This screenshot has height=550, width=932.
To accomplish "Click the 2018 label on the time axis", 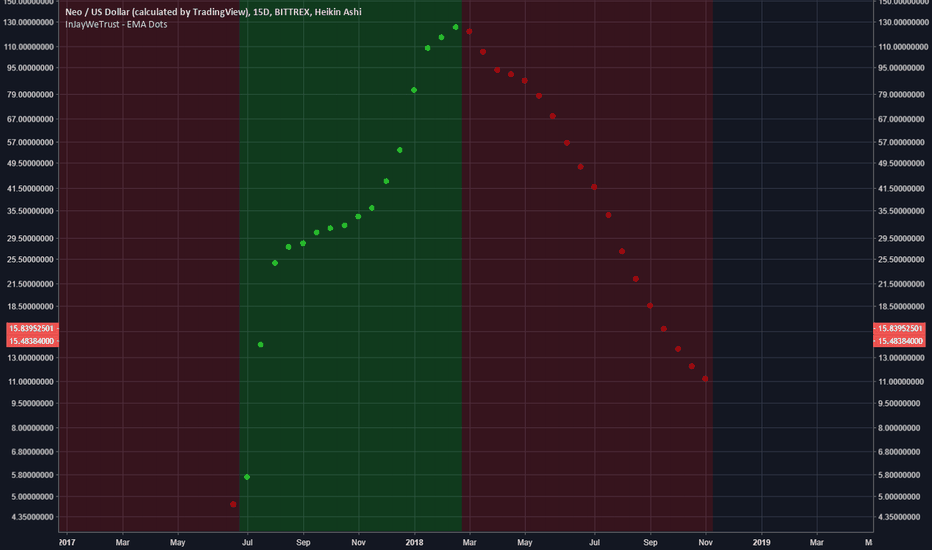I will 414,542.
